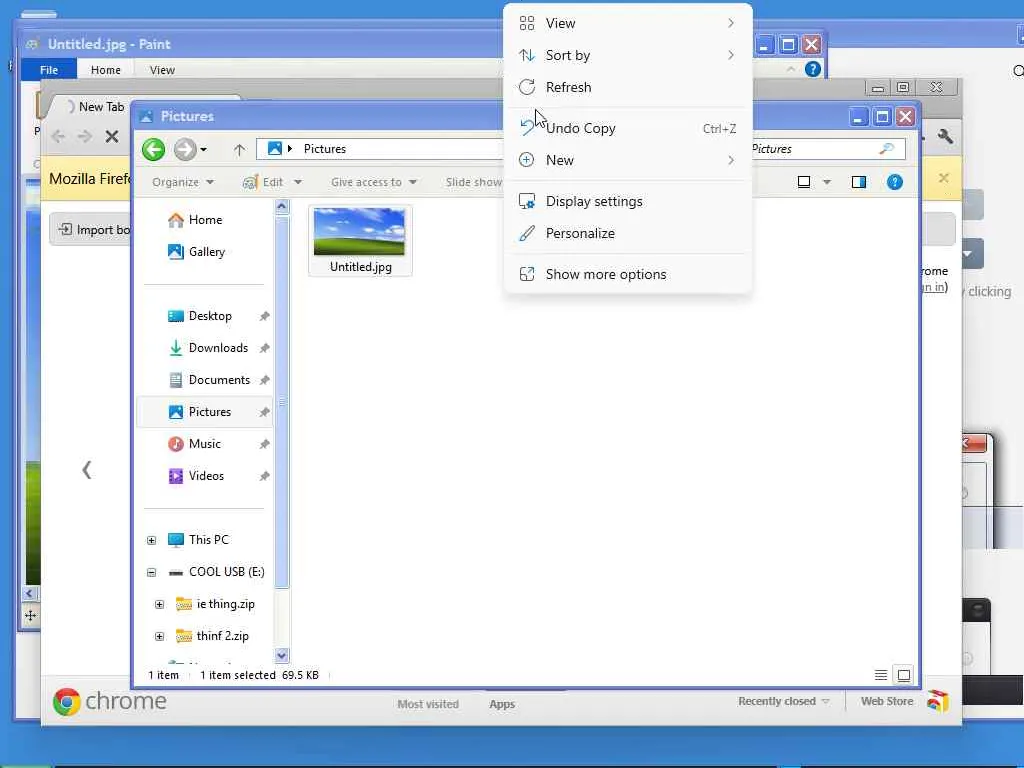Open Web Store link
The image size is (1024, 768).
pos(904,701)
